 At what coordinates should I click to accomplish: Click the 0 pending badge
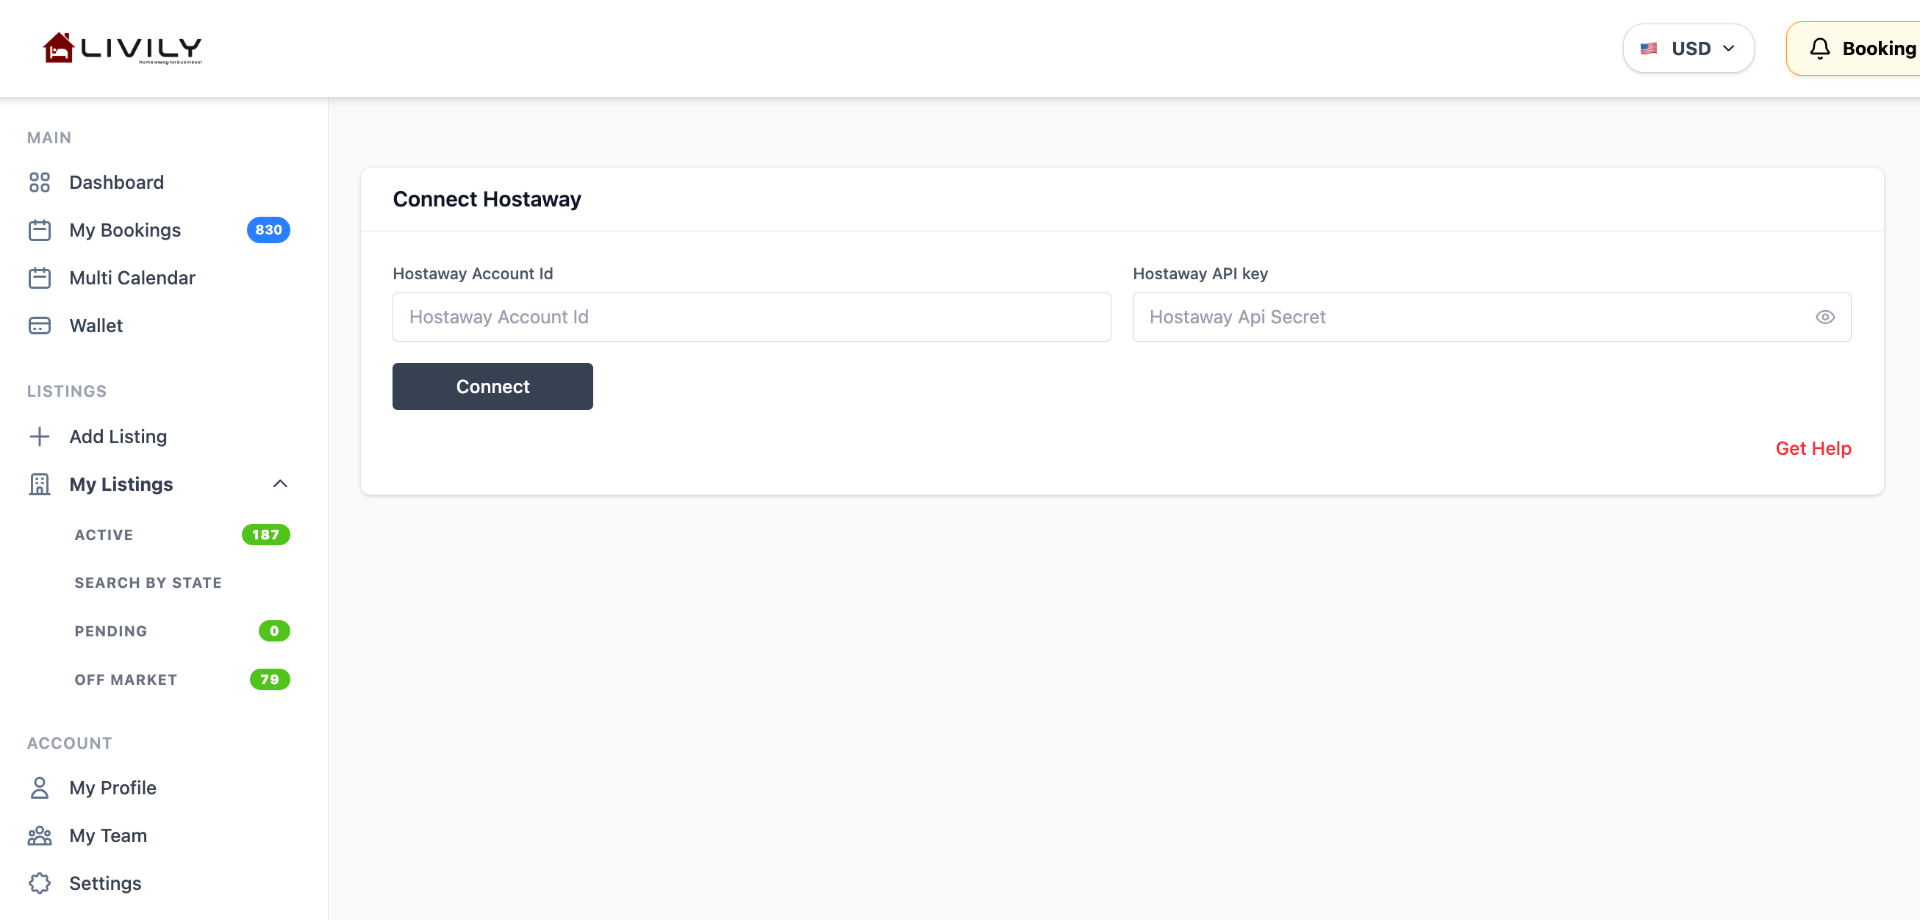[x=274, y=631]
